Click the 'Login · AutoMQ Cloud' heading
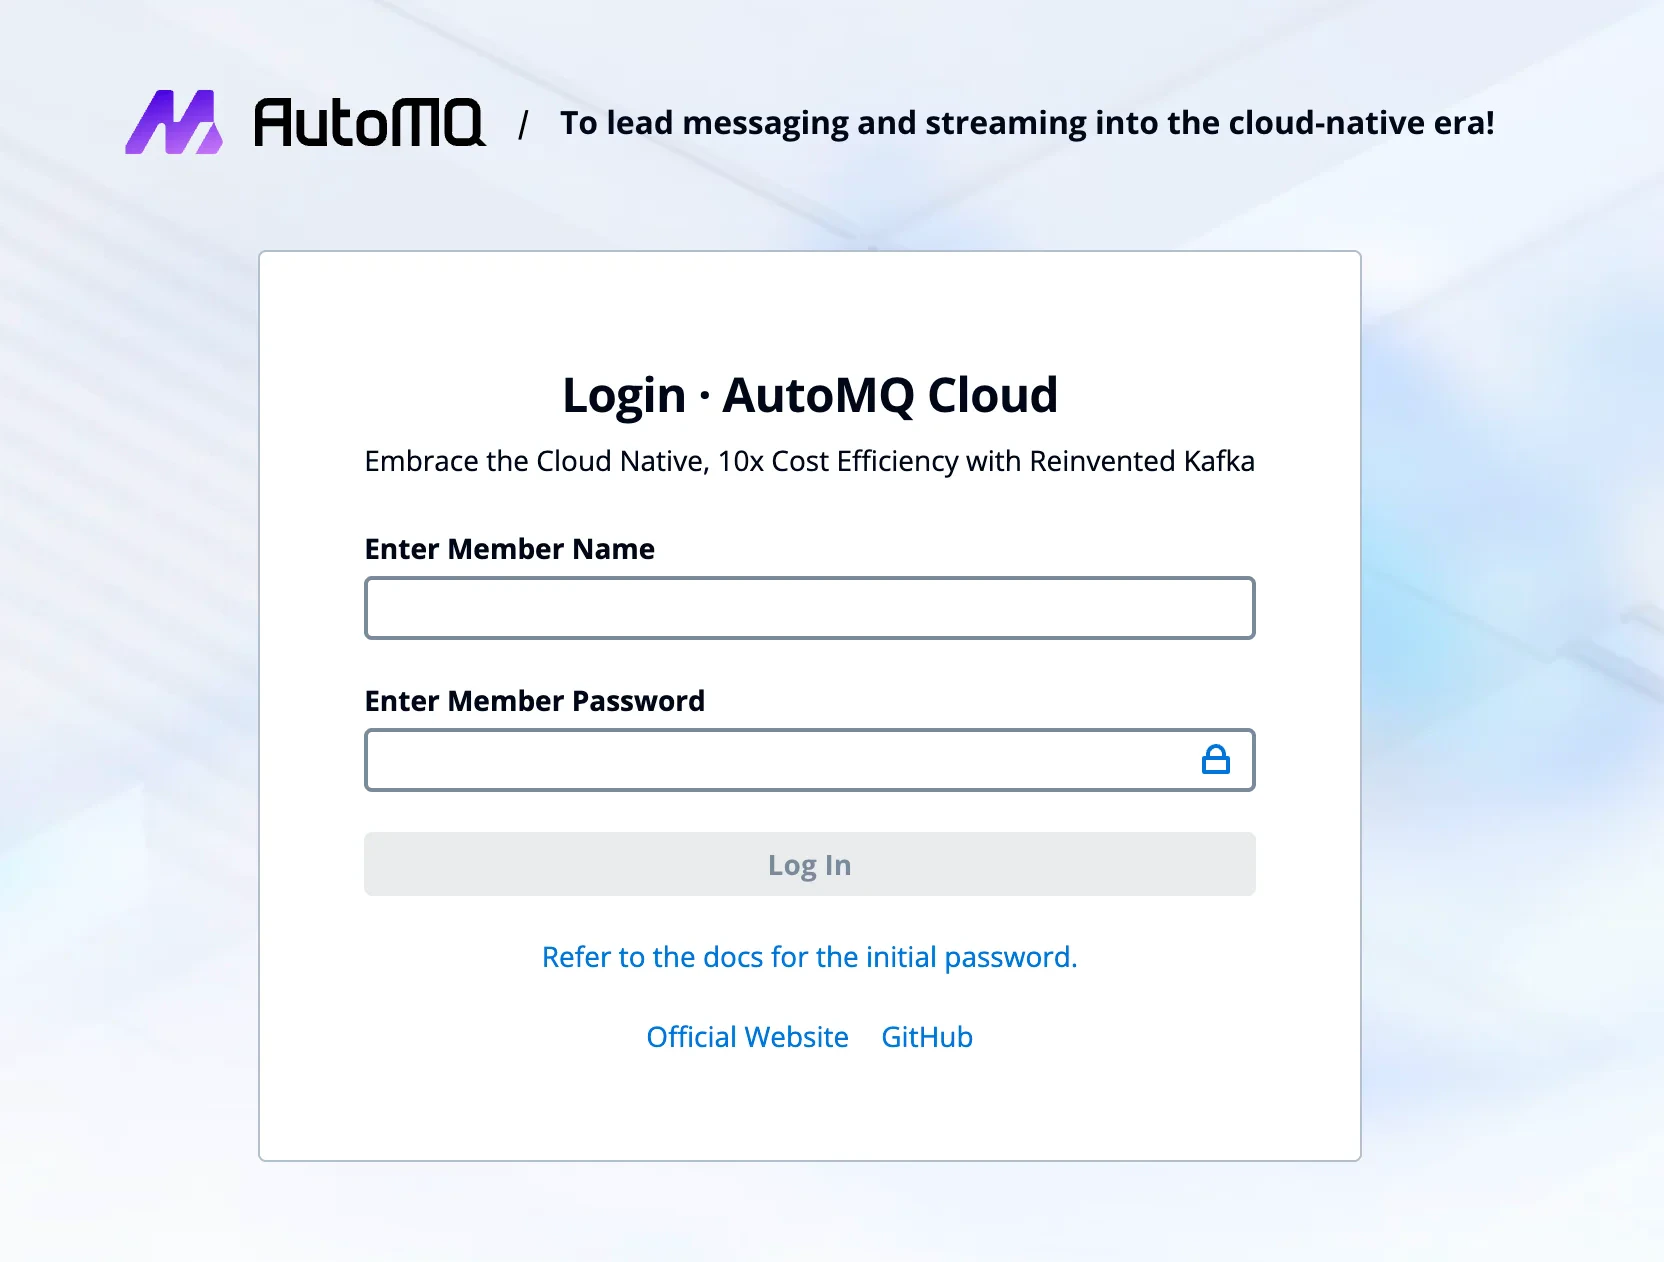This screenshot has height=1262, width=1664. [810, 395]
